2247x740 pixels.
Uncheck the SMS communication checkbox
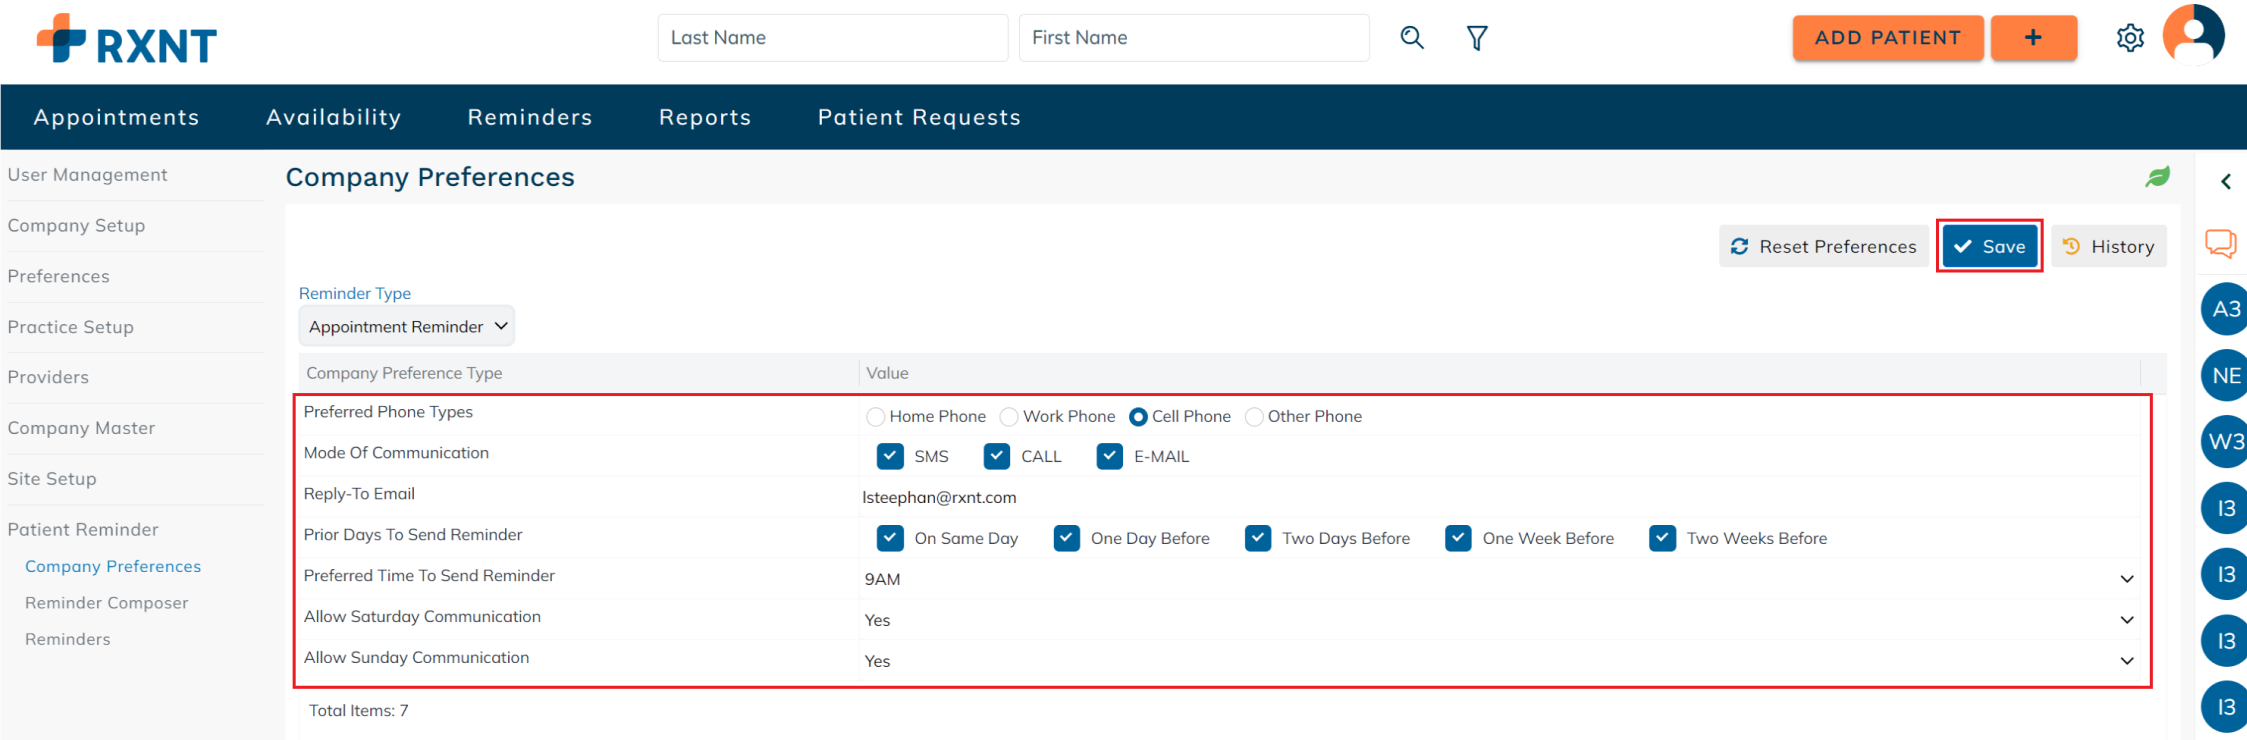click(890, 456)
